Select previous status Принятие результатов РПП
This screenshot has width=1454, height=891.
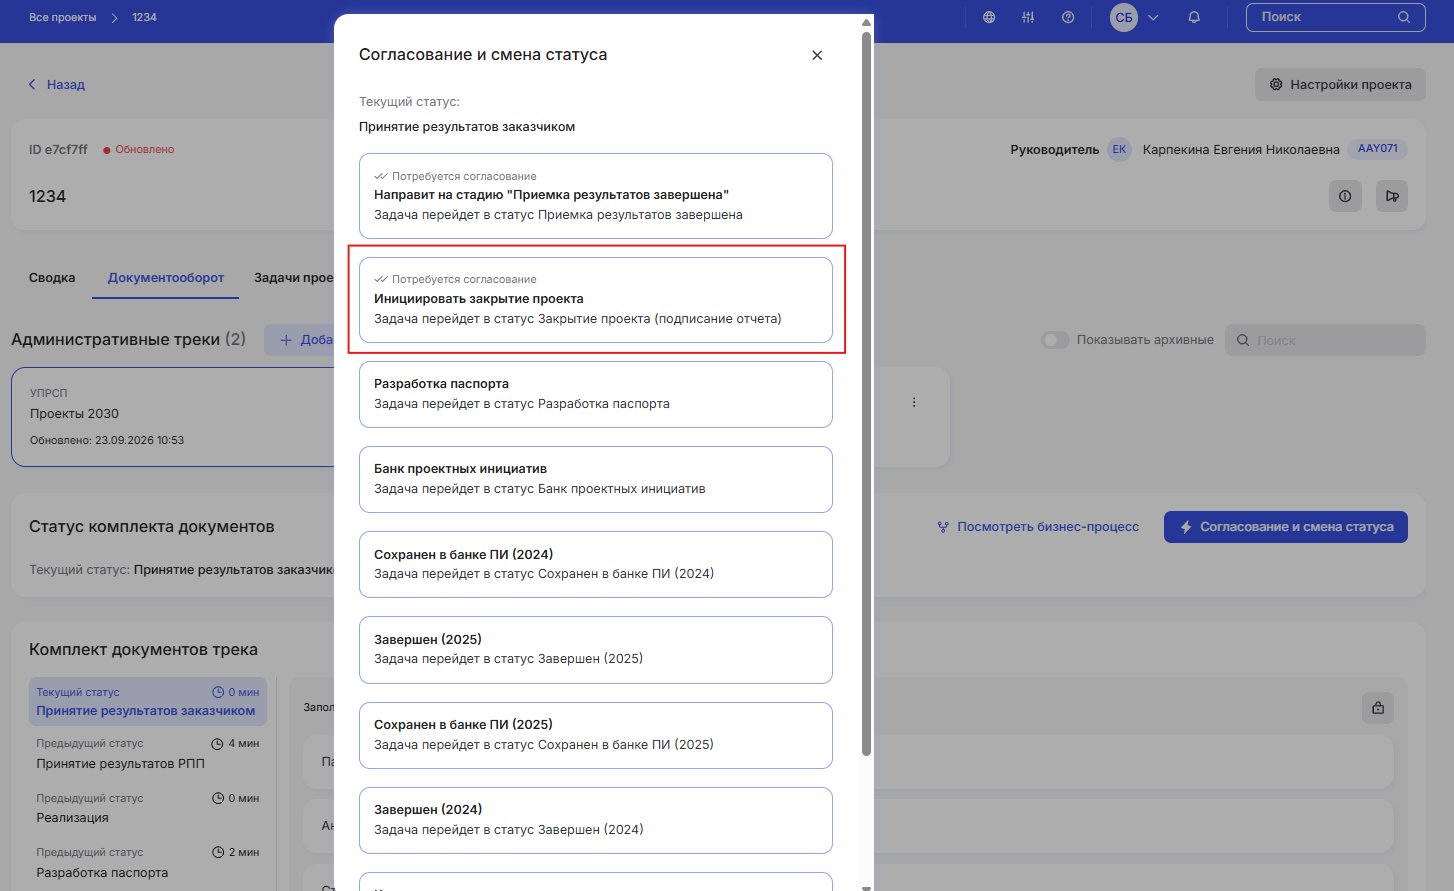click(x=148, y=754)
